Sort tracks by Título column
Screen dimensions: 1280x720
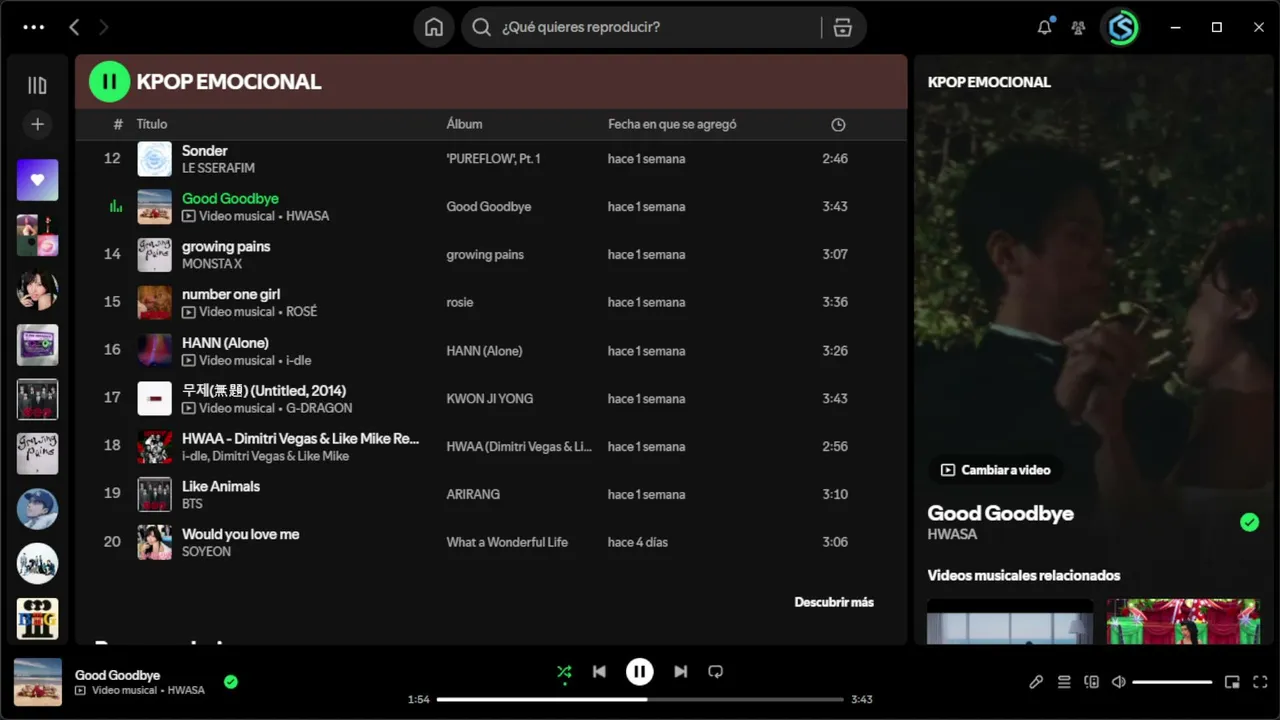(152, 124)
